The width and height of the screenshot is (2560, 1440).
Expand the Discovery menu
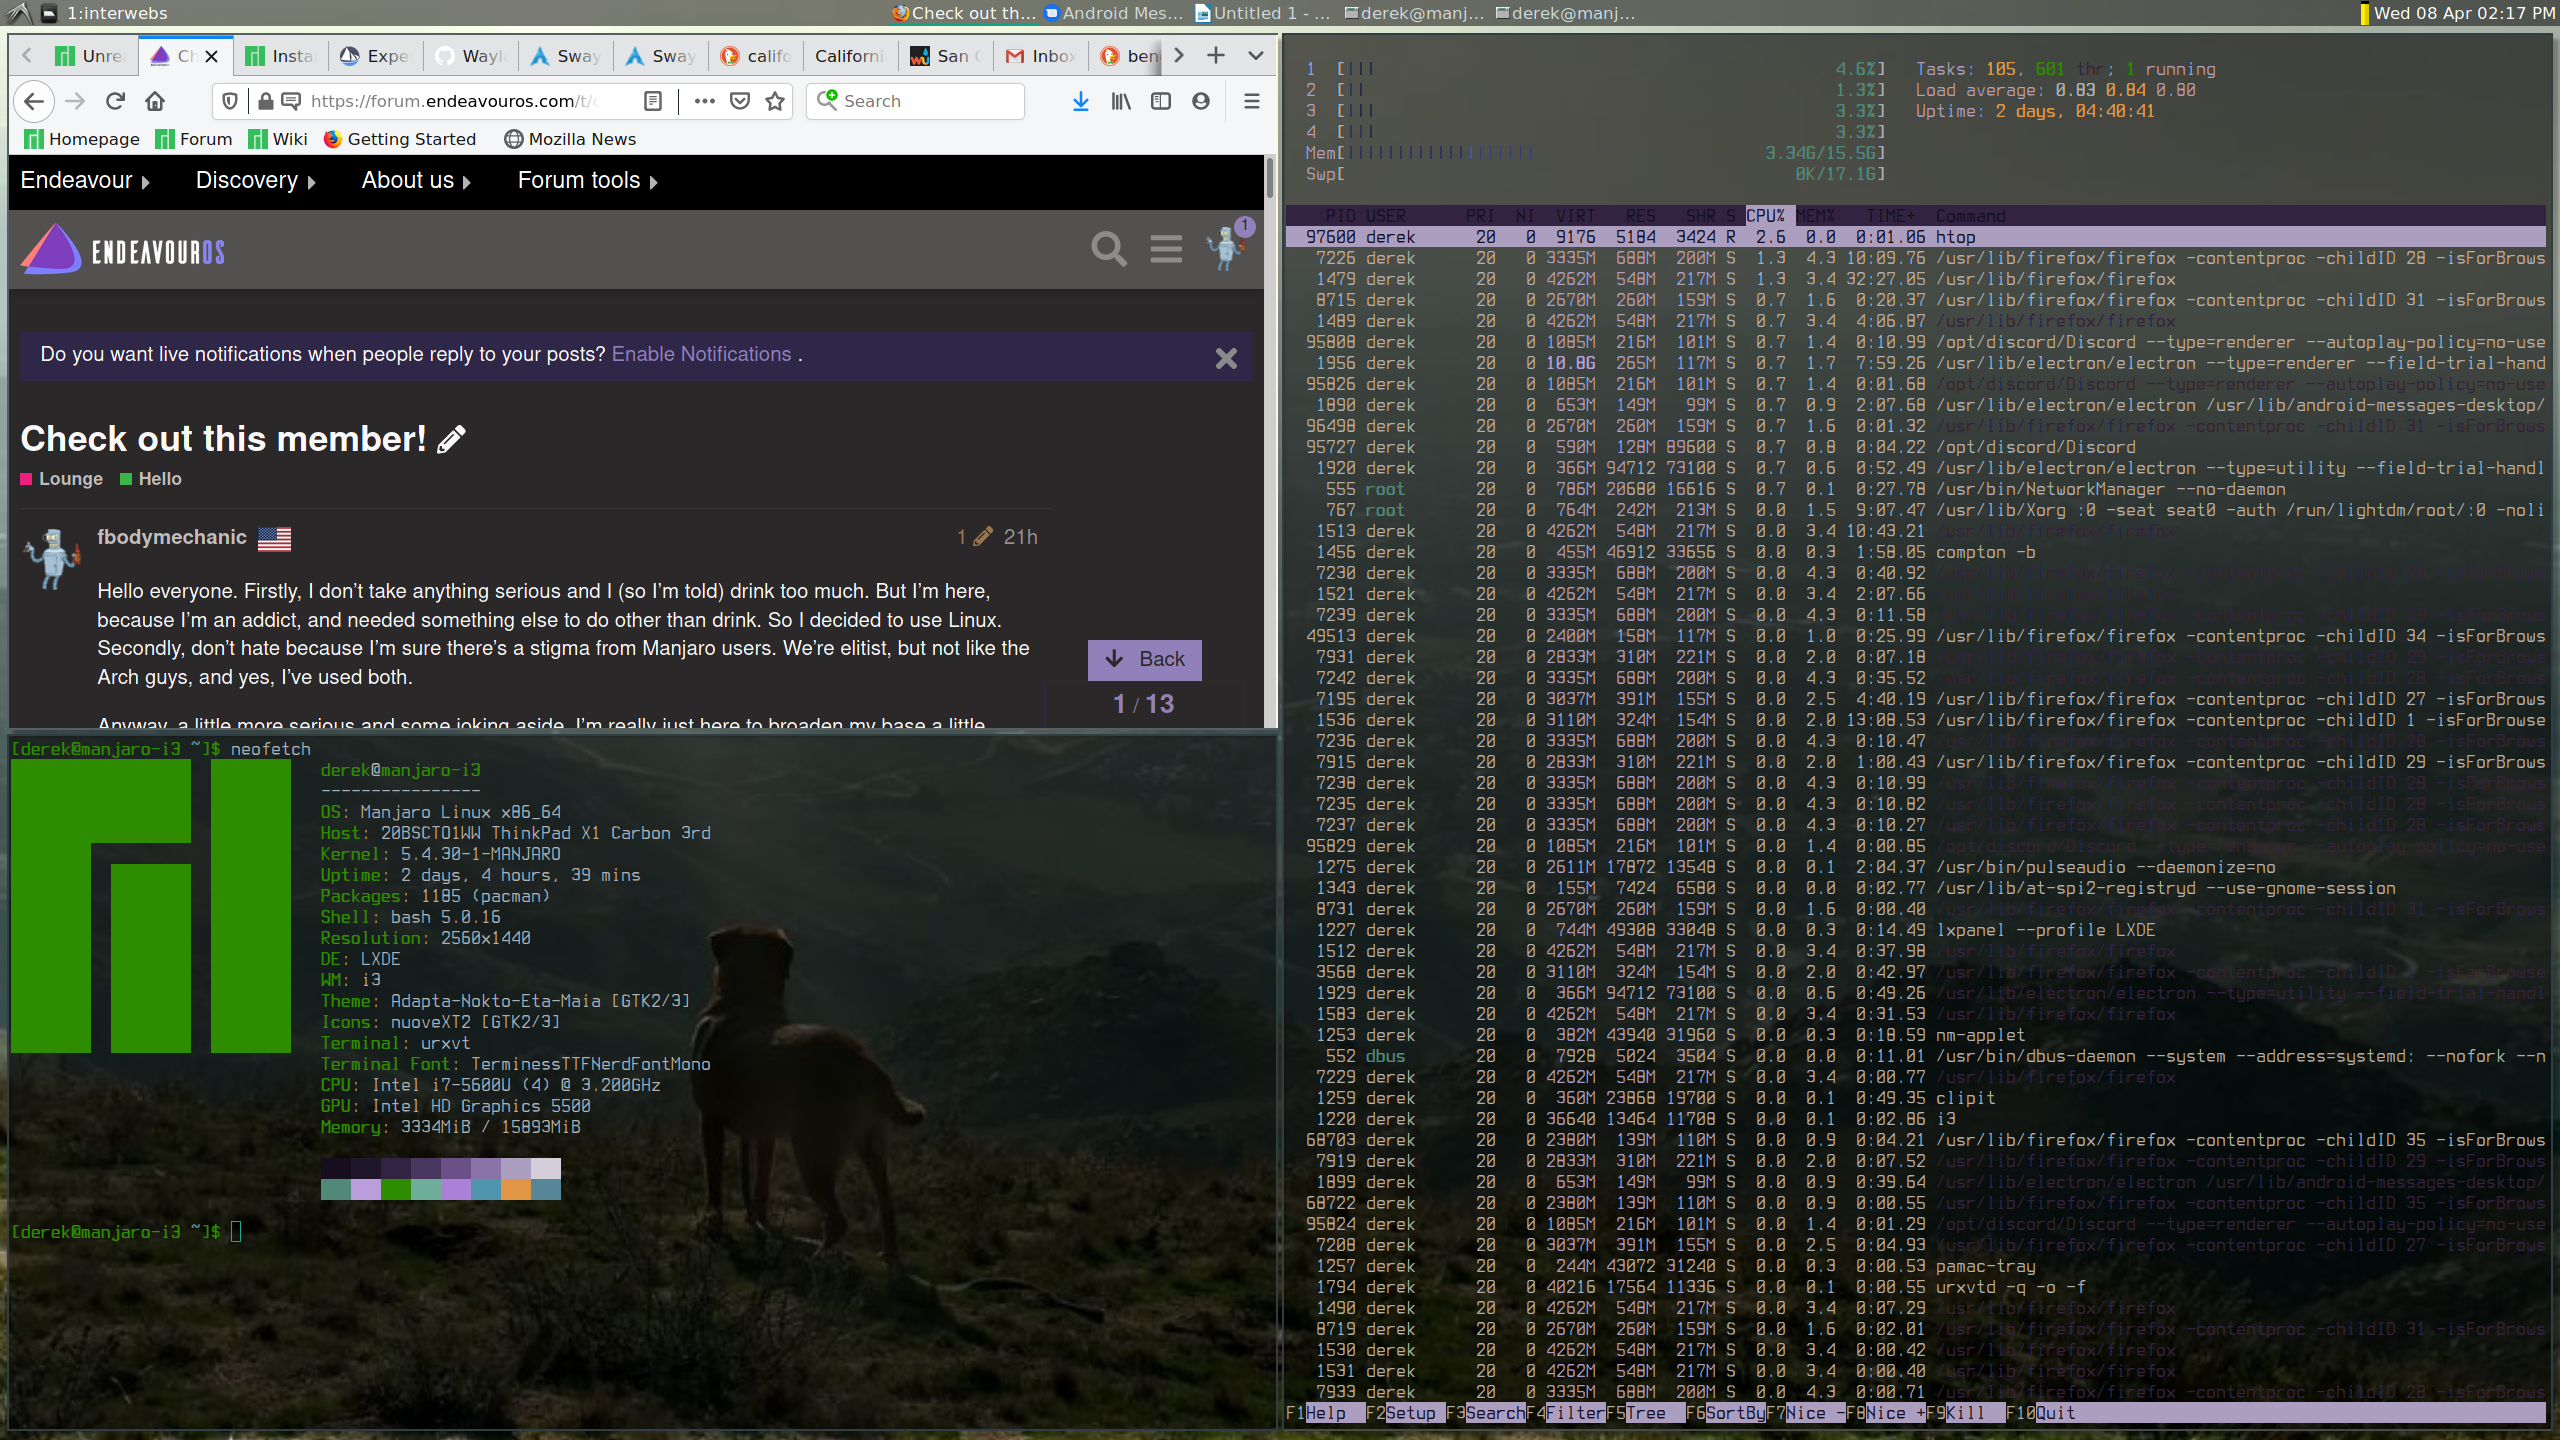(x=256, y=181)
